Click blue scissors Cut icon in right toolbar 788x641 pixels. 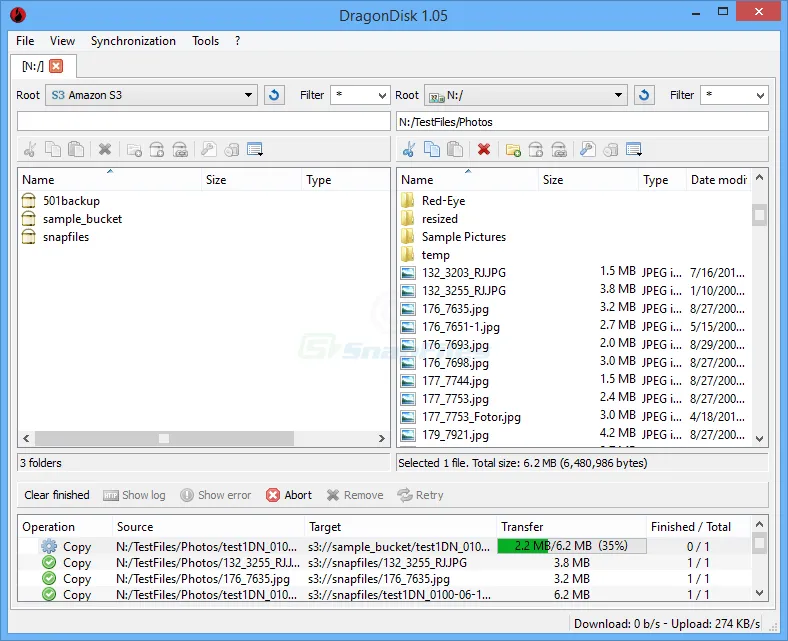(x=409, y=149)
